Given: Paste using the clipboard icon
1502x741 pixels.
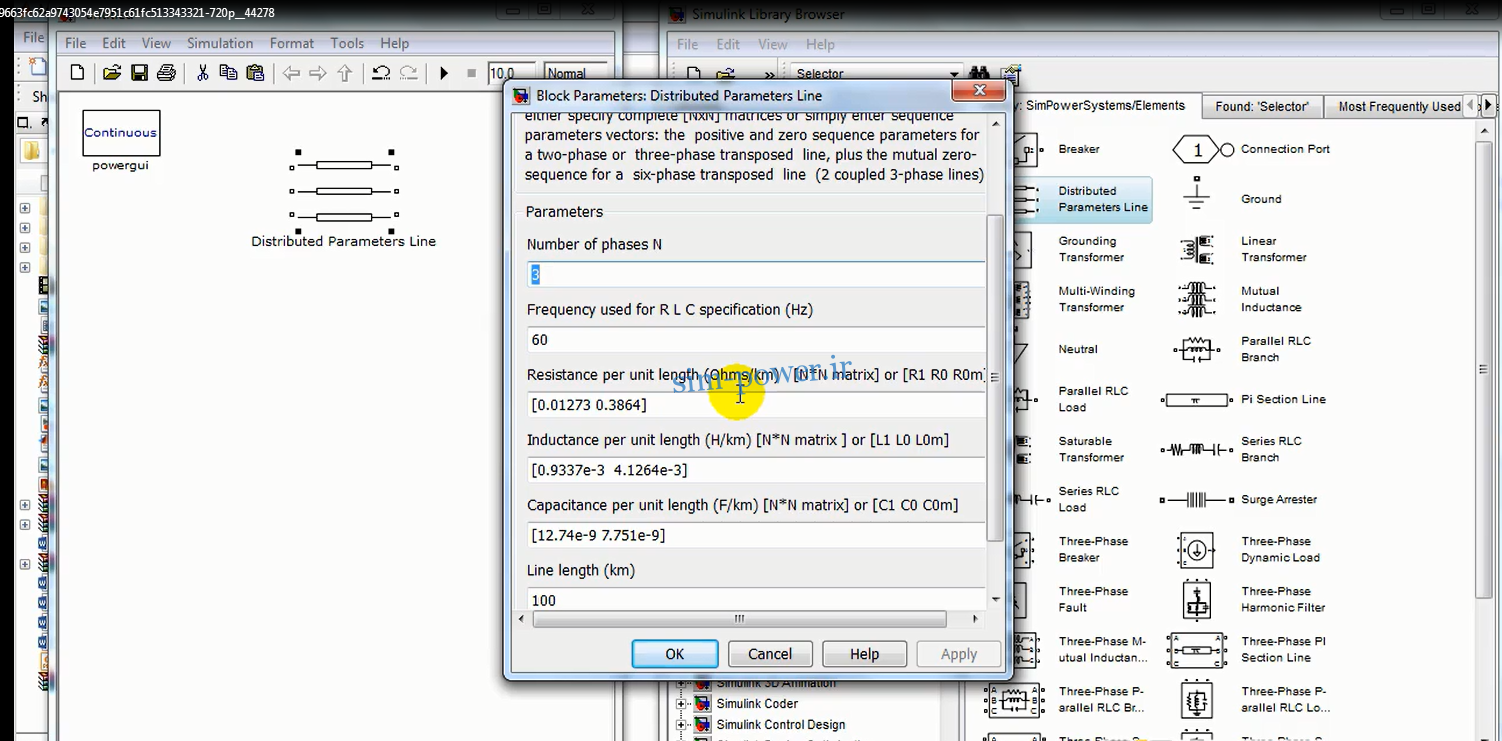Looking at the screenshot, I should [x=255, y=73].
